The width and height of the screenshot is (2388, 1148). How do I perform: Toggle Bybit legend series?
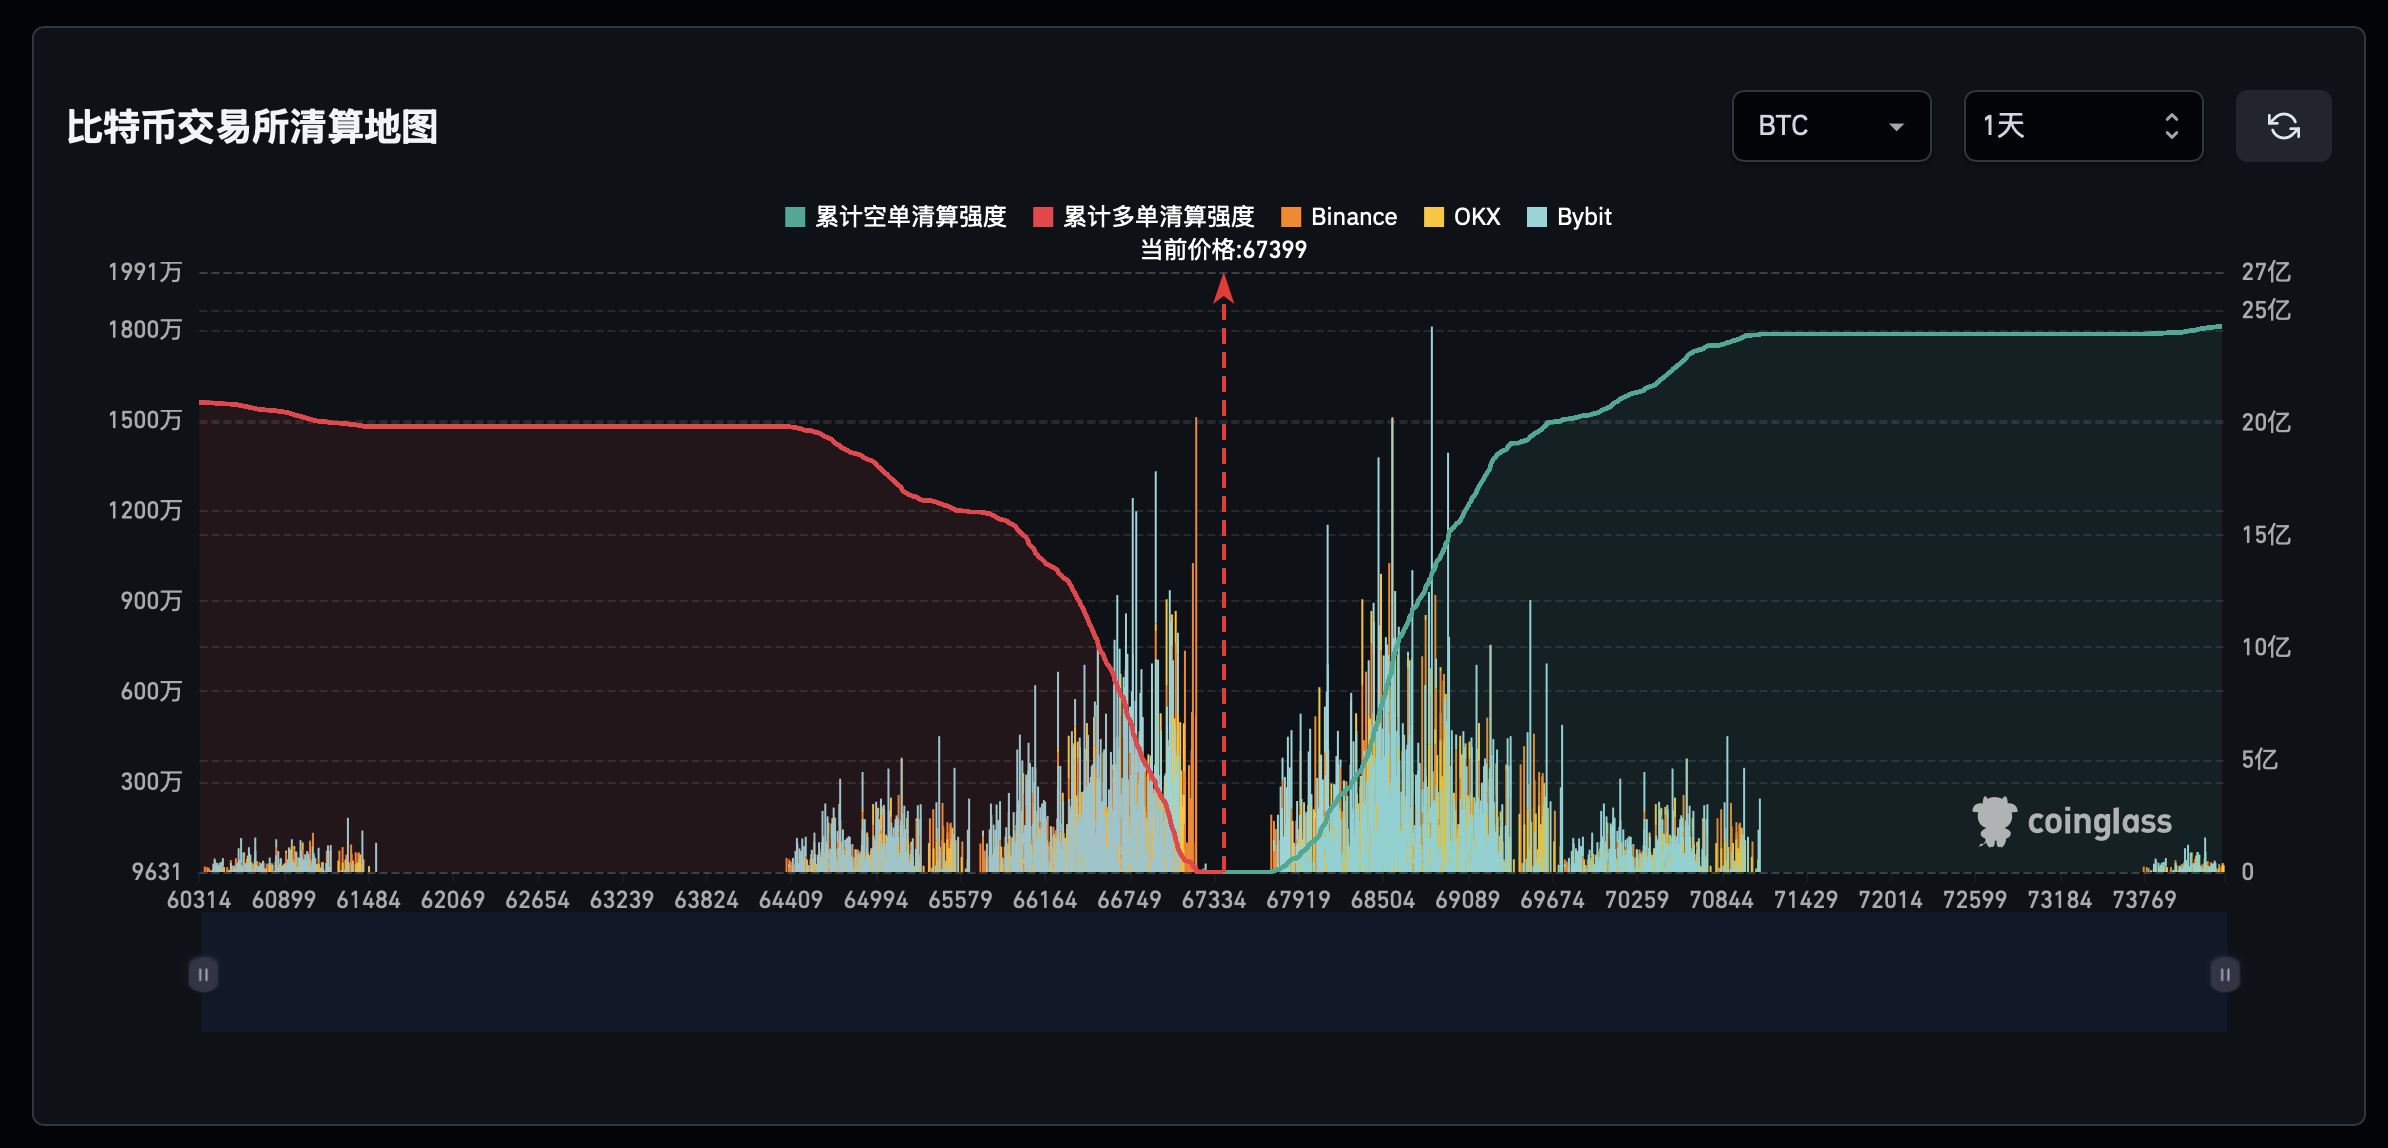[1569, 217]
